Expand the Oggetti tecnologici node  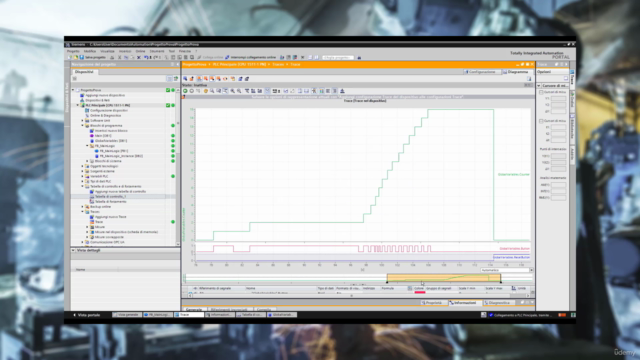[x=82, y=166]
